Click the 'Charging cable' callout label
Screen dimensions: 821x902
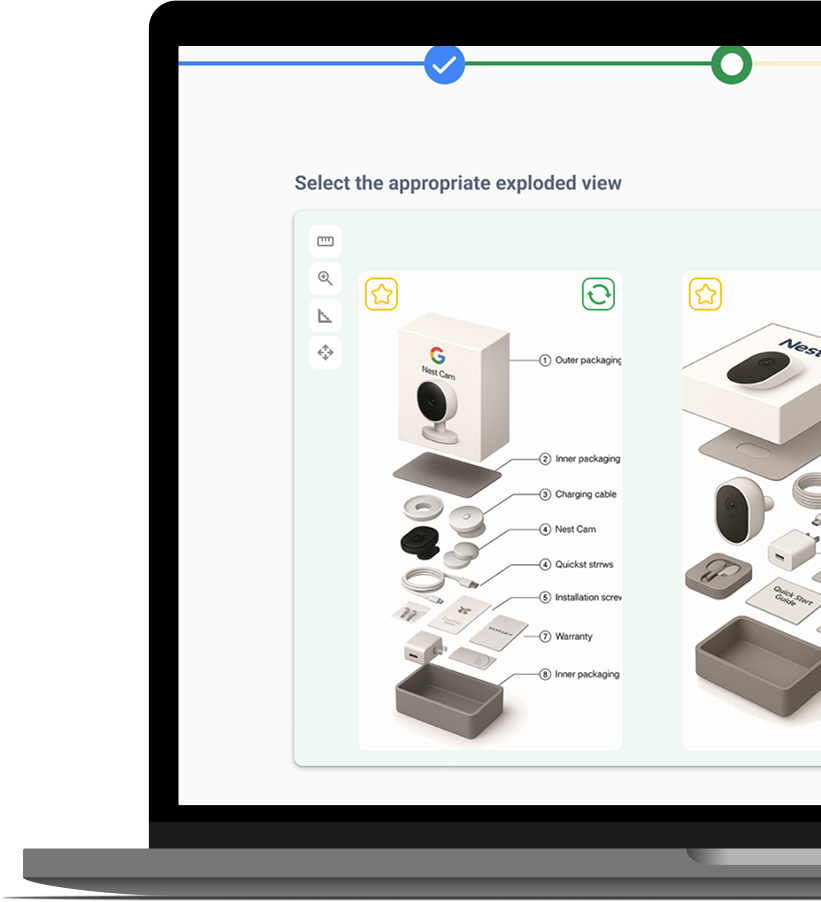pyautogui.click(x=586, y=494)
